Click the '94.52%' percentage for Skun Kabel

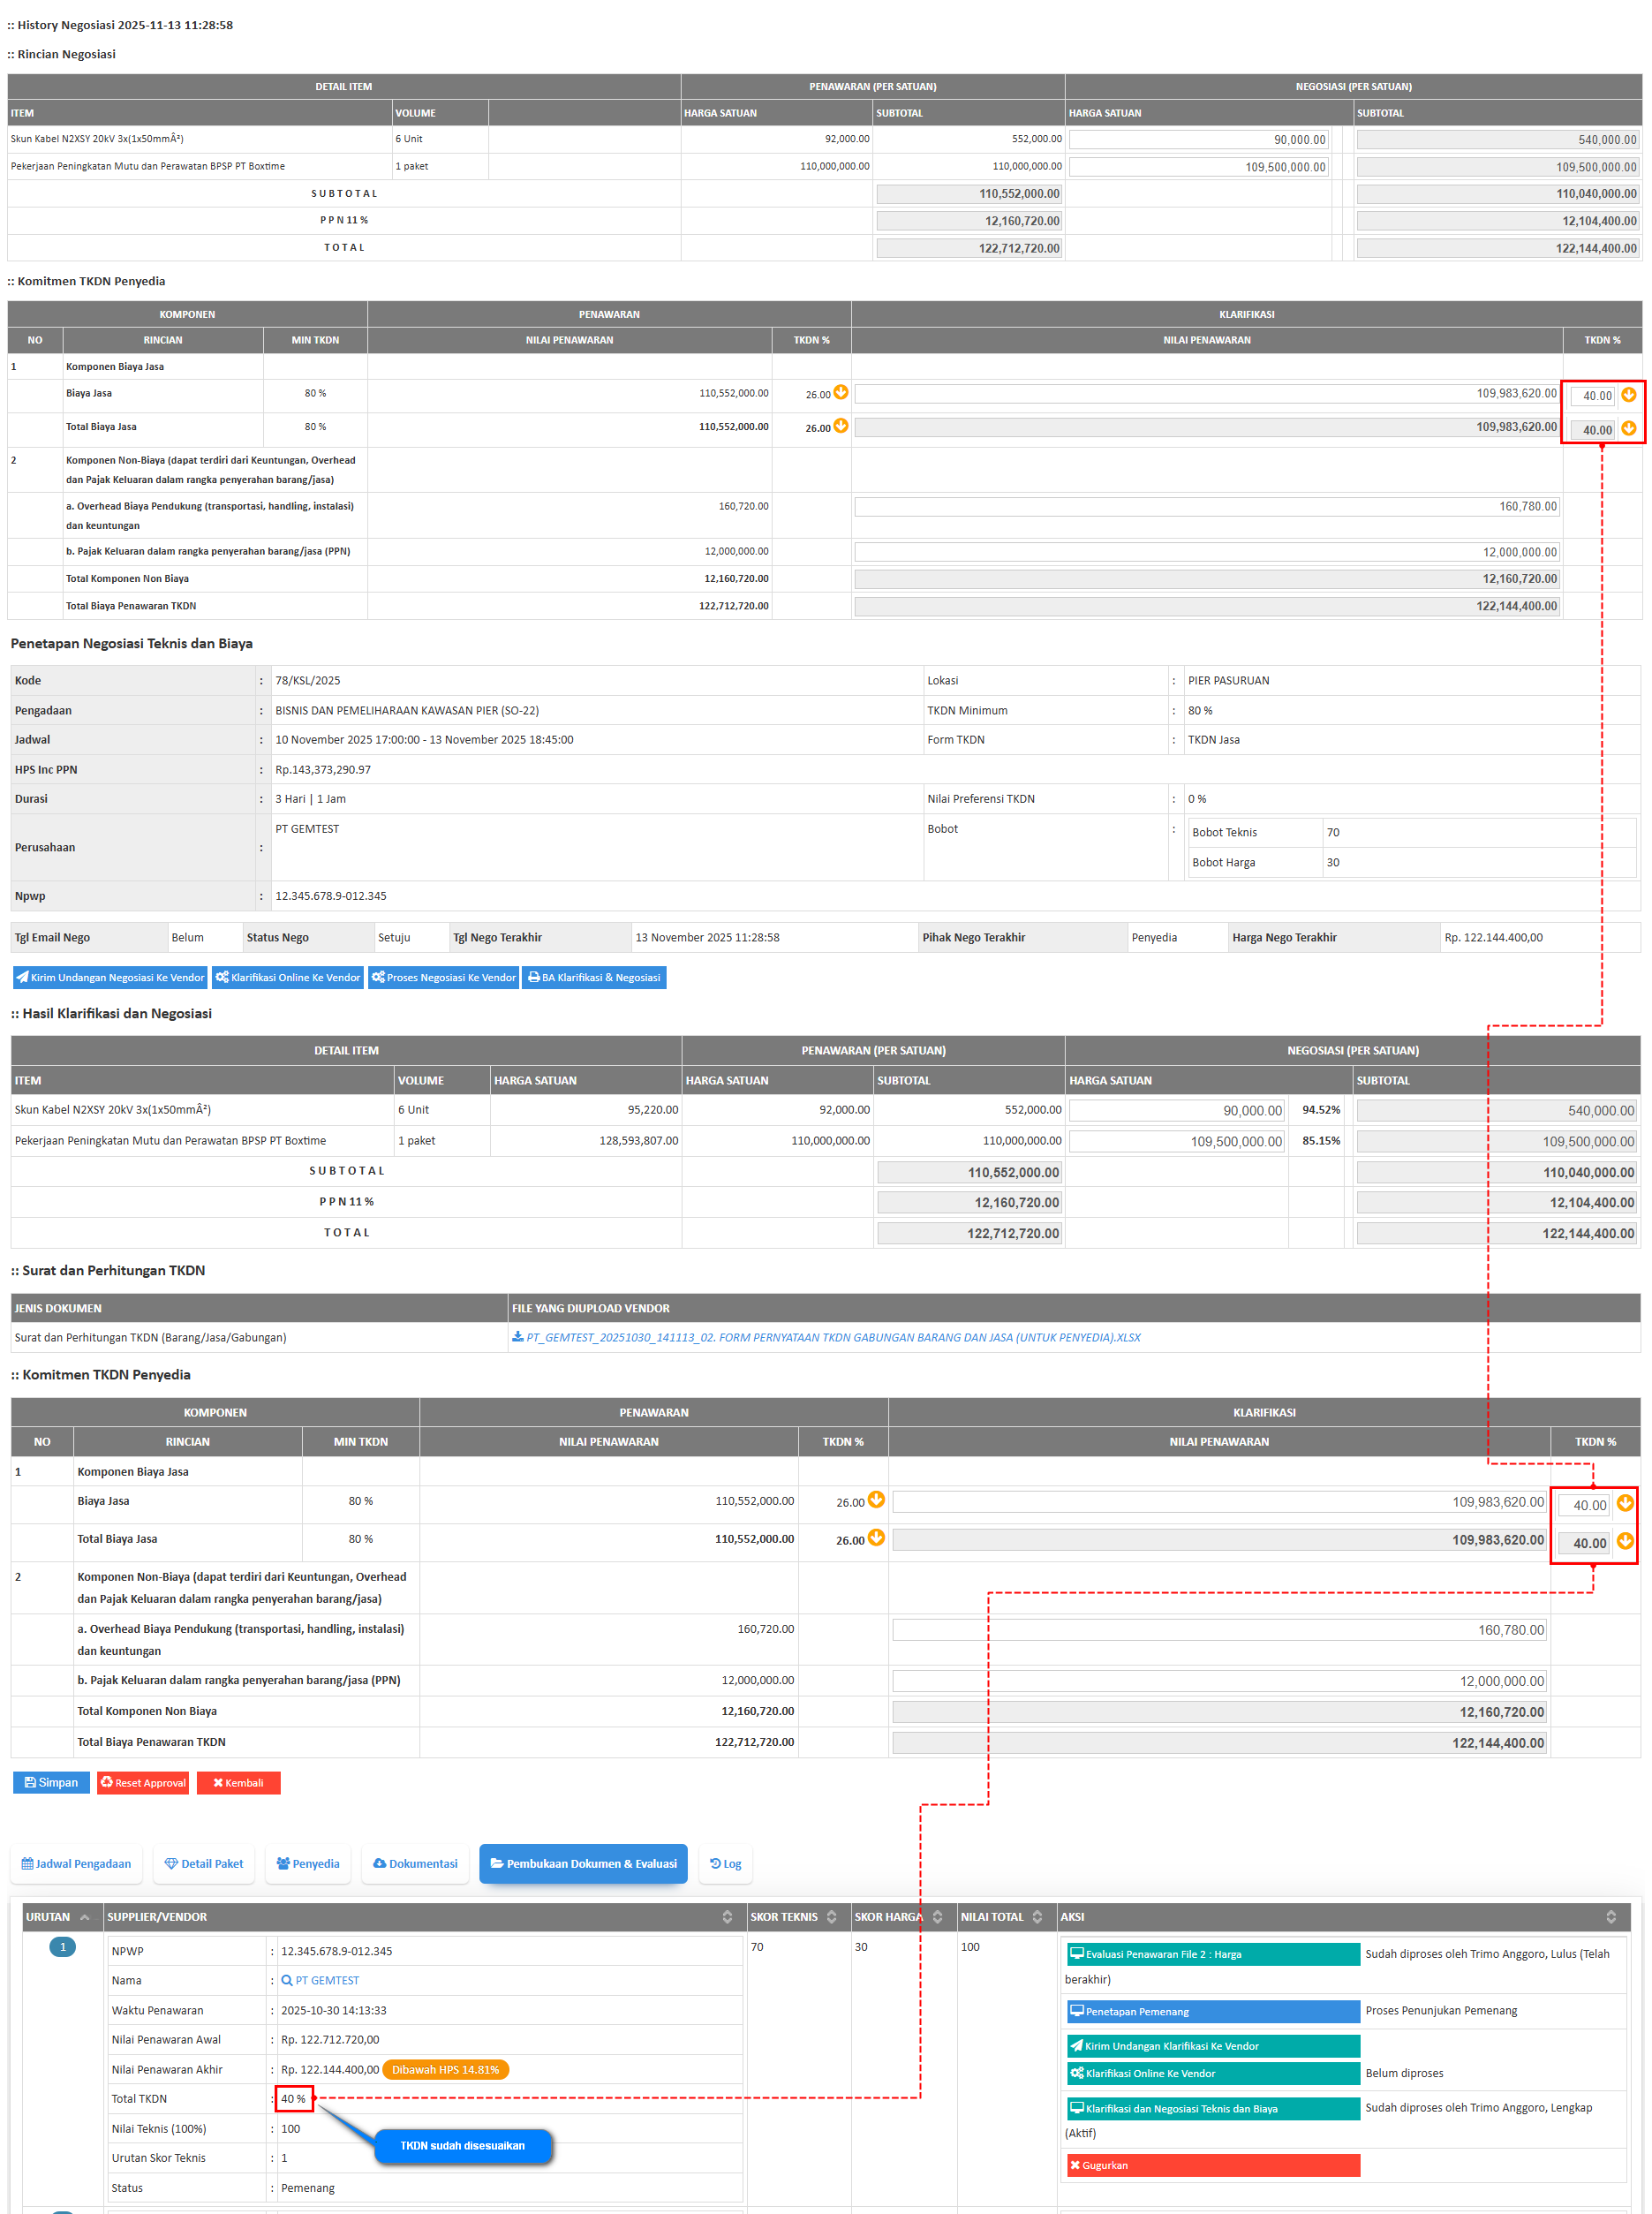[1321, 1110]
